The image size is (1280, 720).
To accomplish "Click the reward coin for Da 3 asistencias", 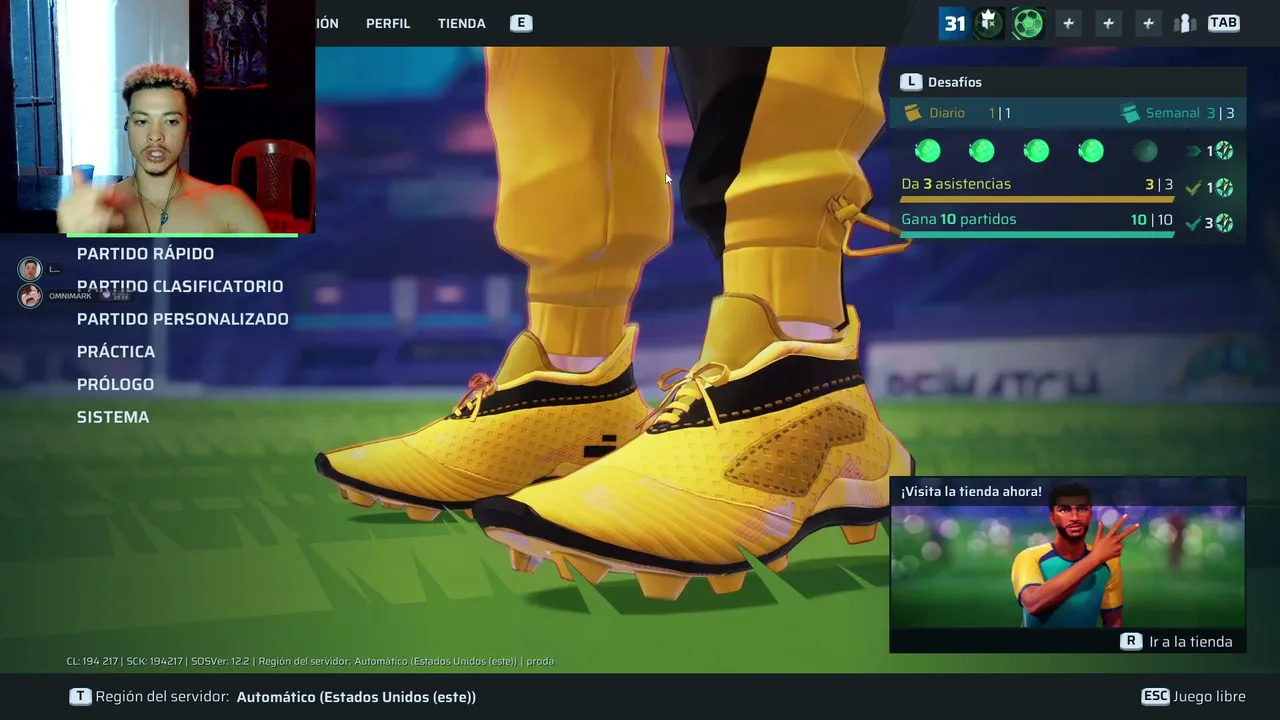I will (1224, 187).
